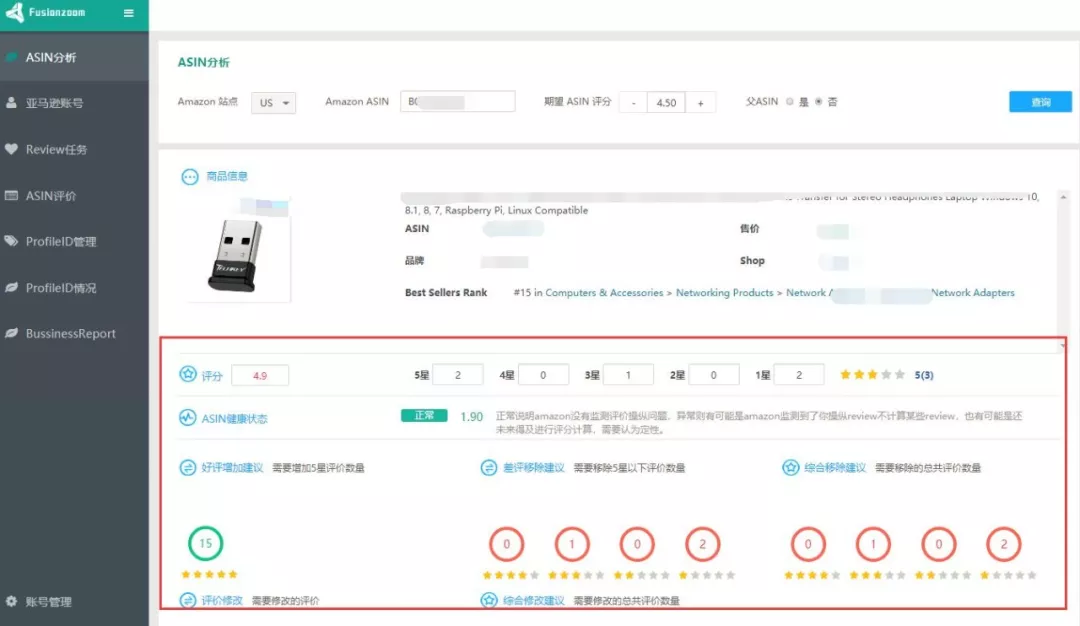Click the 商品信息 chat bubble icon
Image resolution: width=1080 pixels, height=626 pixels.
(189, 177)
